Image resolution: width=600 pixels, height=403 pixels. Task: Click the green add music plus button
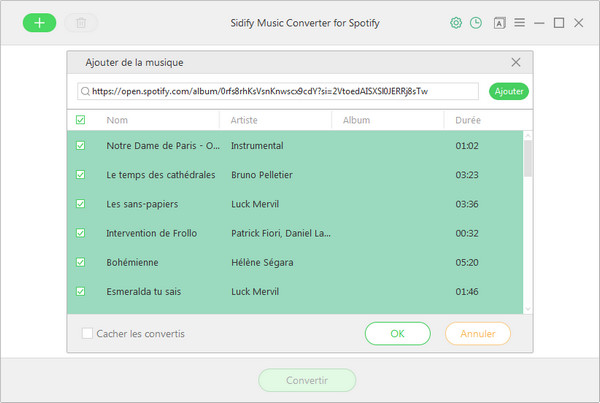[39, 22]
